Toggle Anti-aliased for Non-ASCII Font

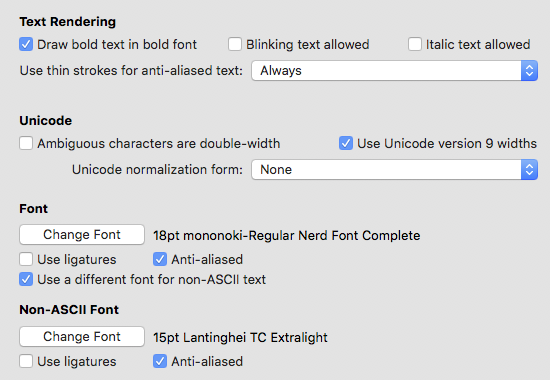[x=160, y=361]
